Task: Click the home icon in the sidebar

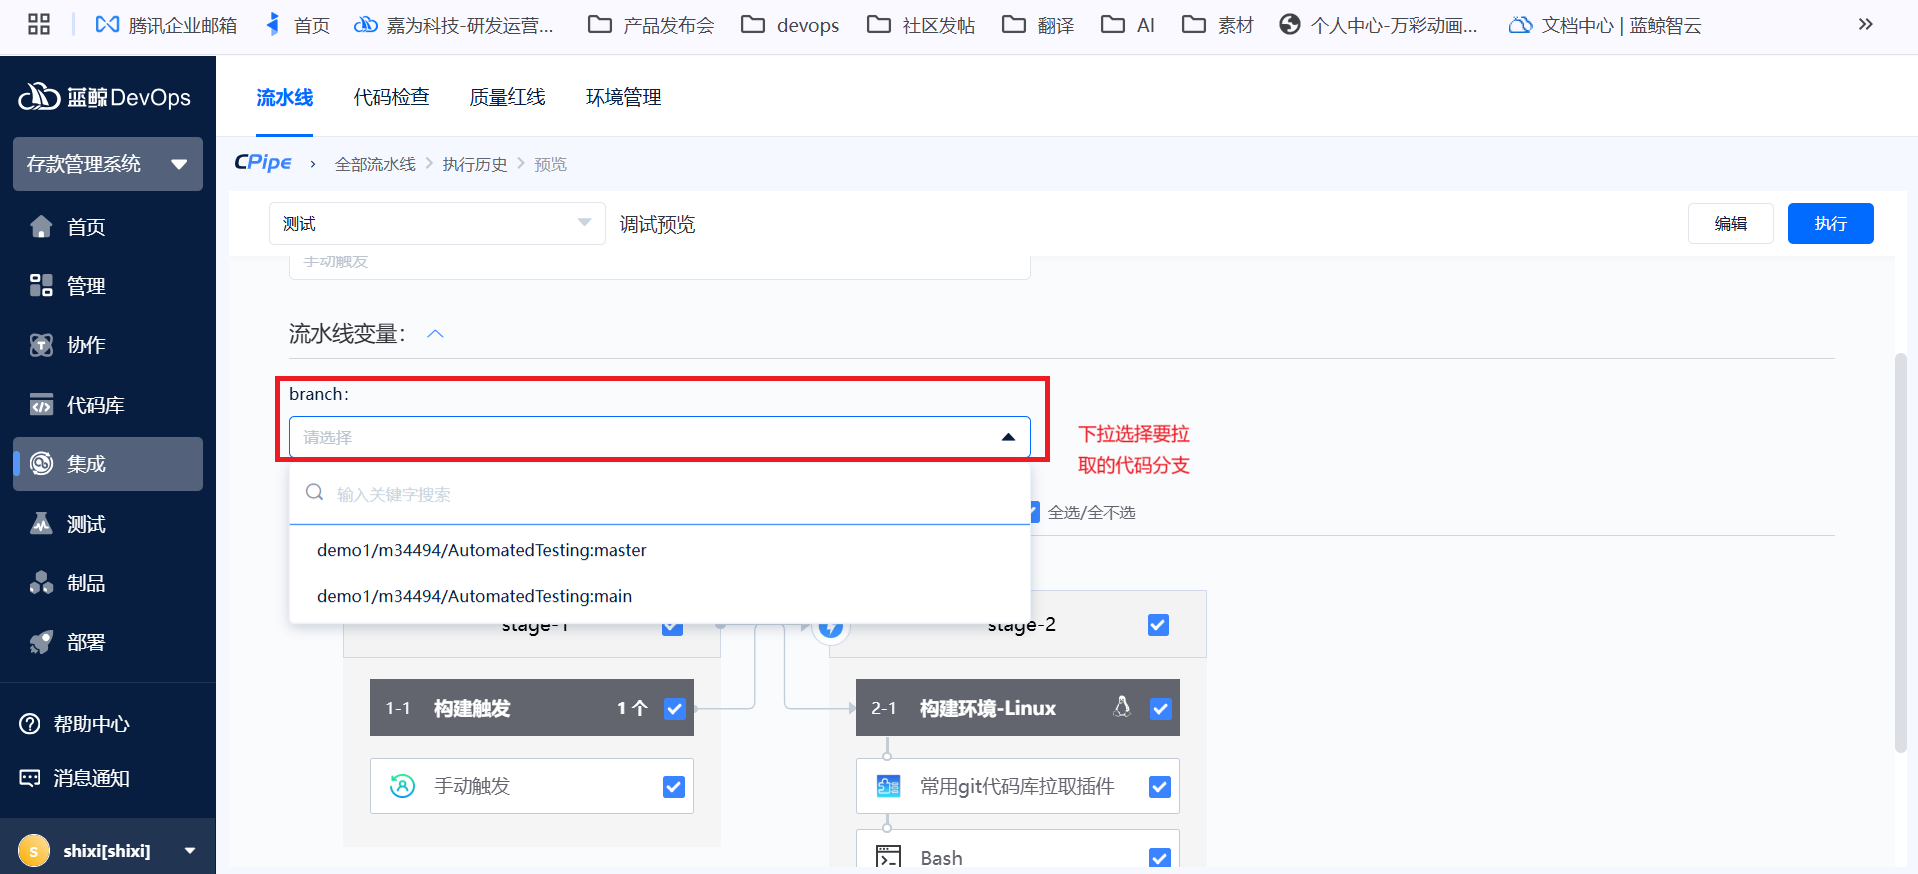Action: (41, 227)
